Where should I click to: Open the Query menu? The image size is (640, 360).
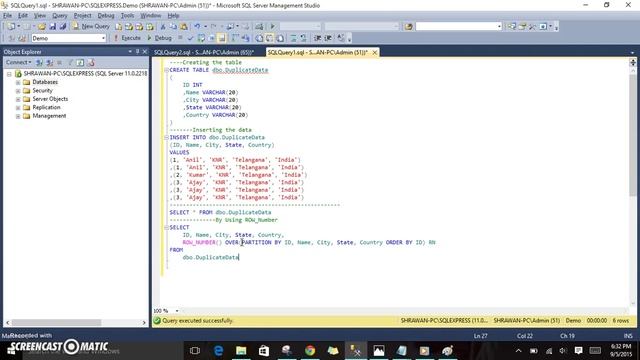coord(60,16)
